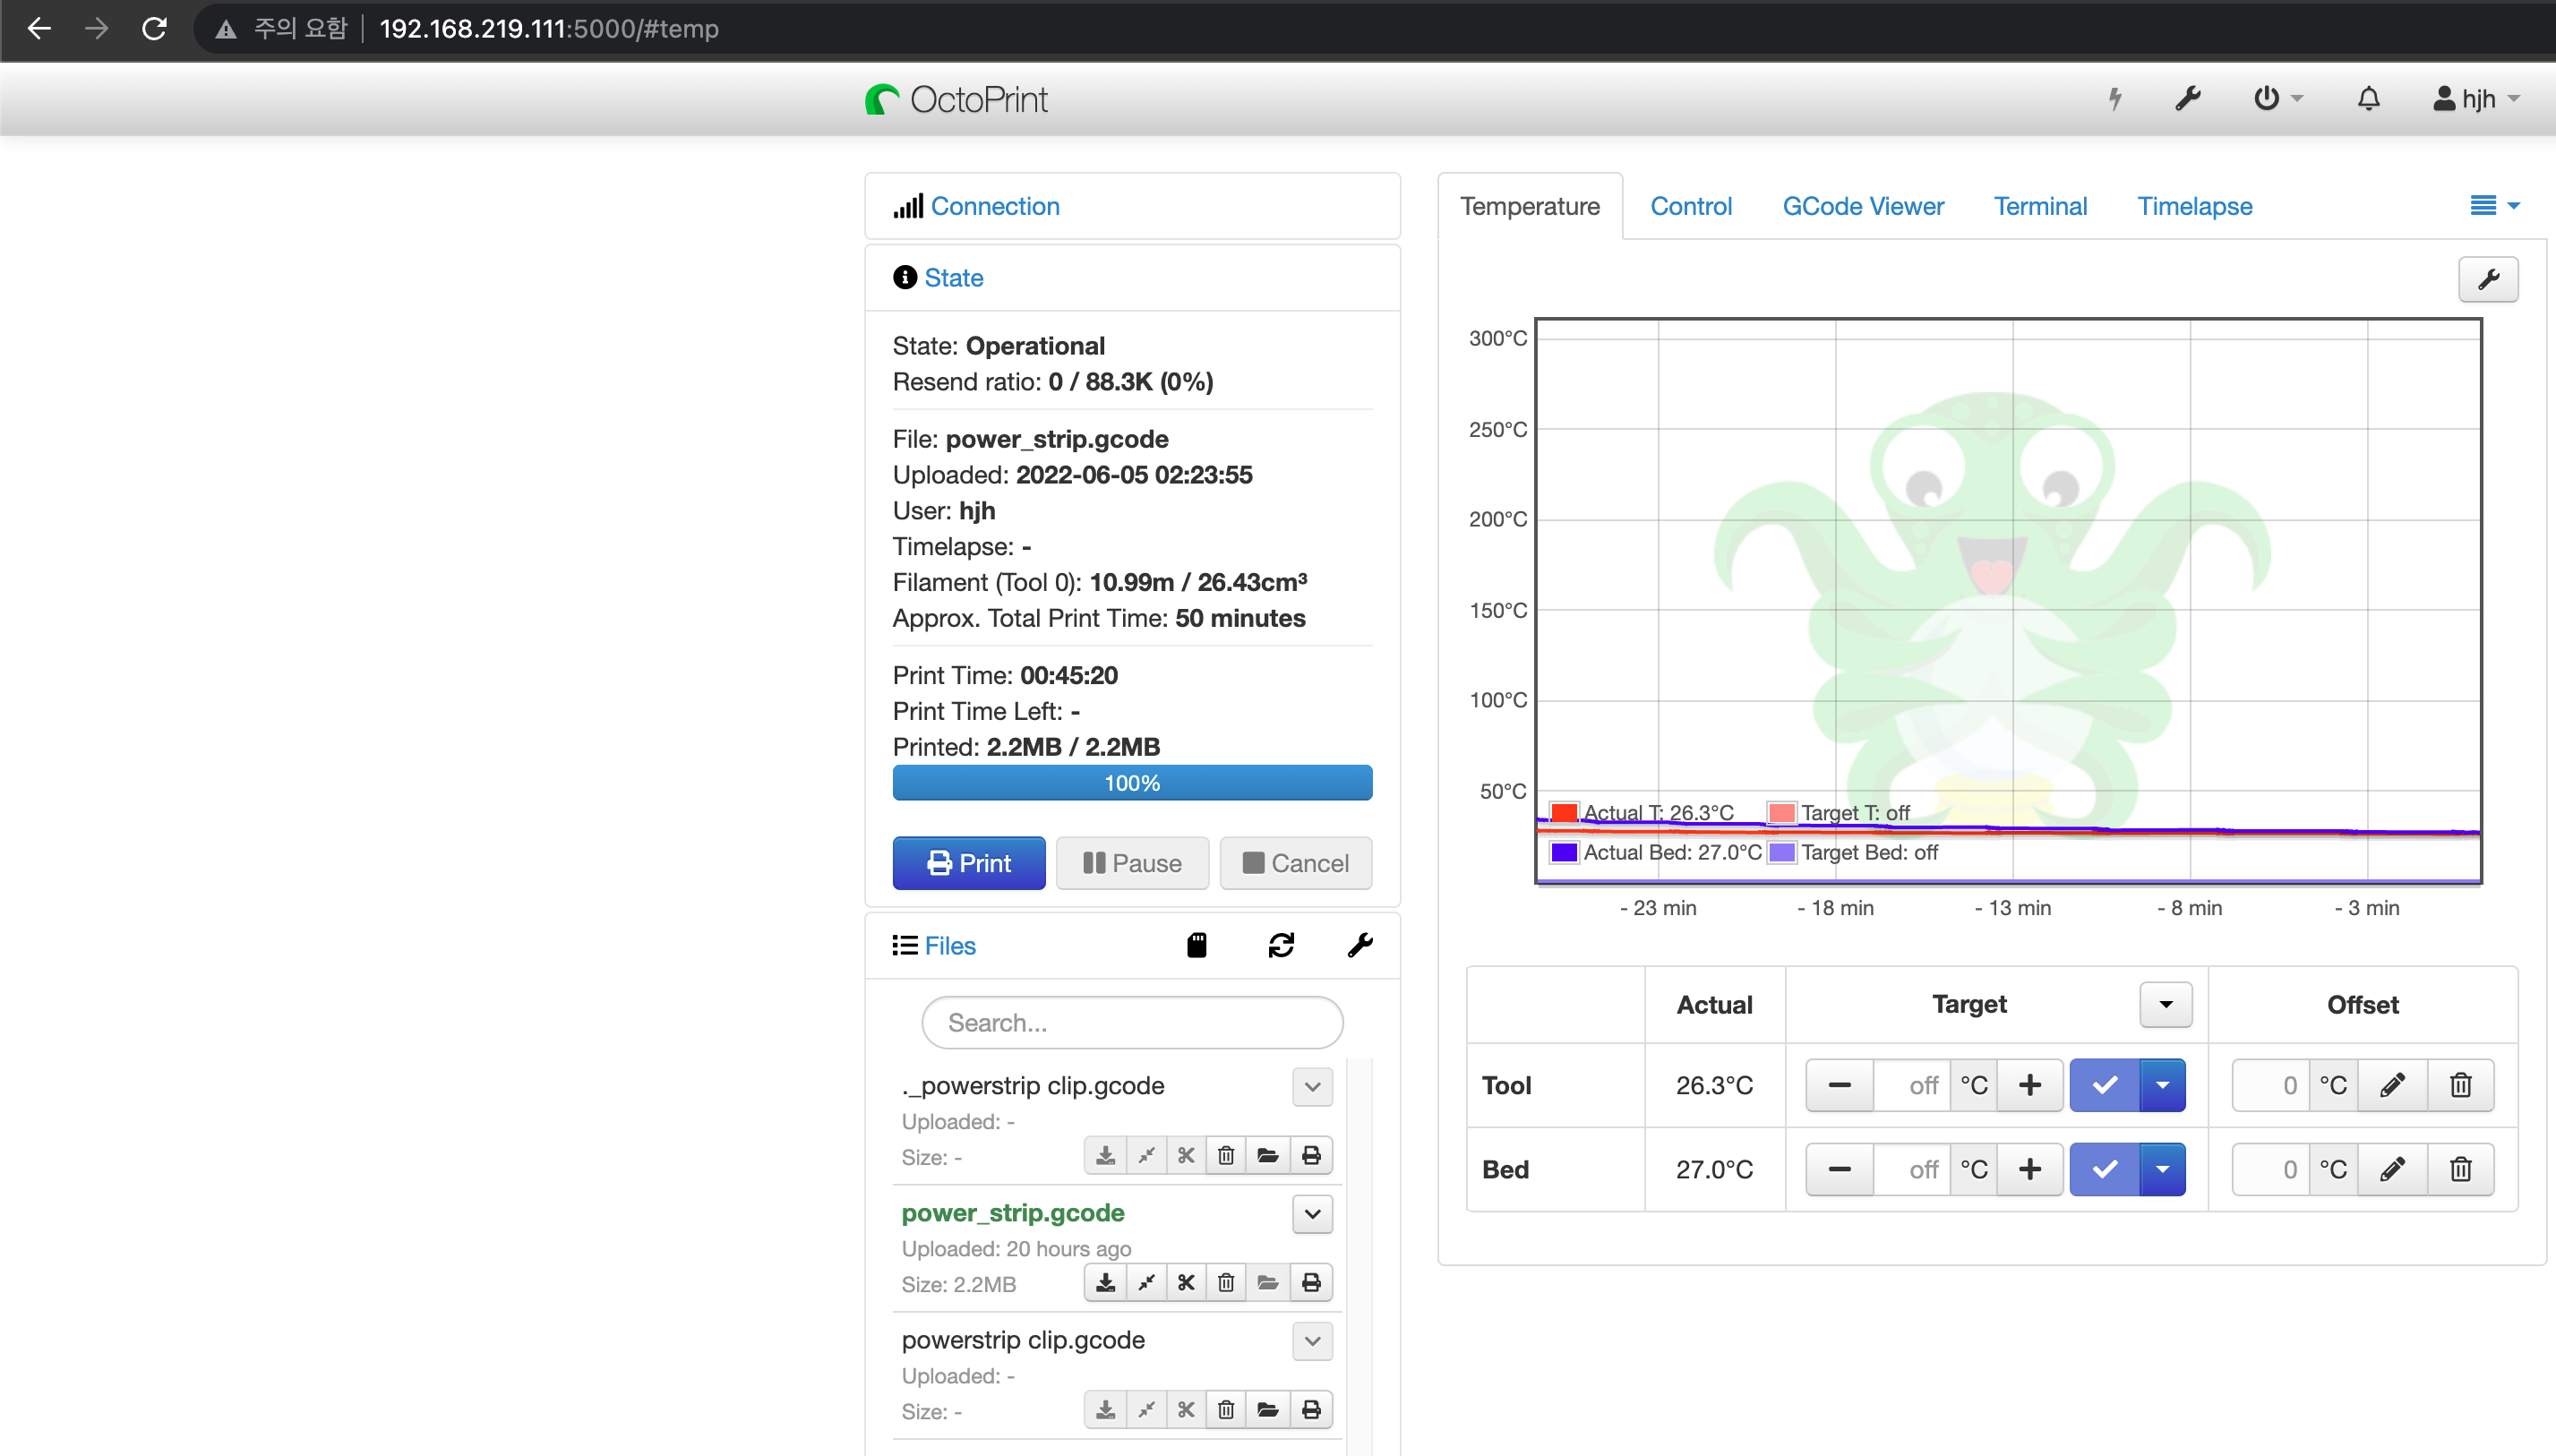This screenshot has height=1456, width=2556.
Task: Download powerstrip clip.gcode
Action: 1105,1409
